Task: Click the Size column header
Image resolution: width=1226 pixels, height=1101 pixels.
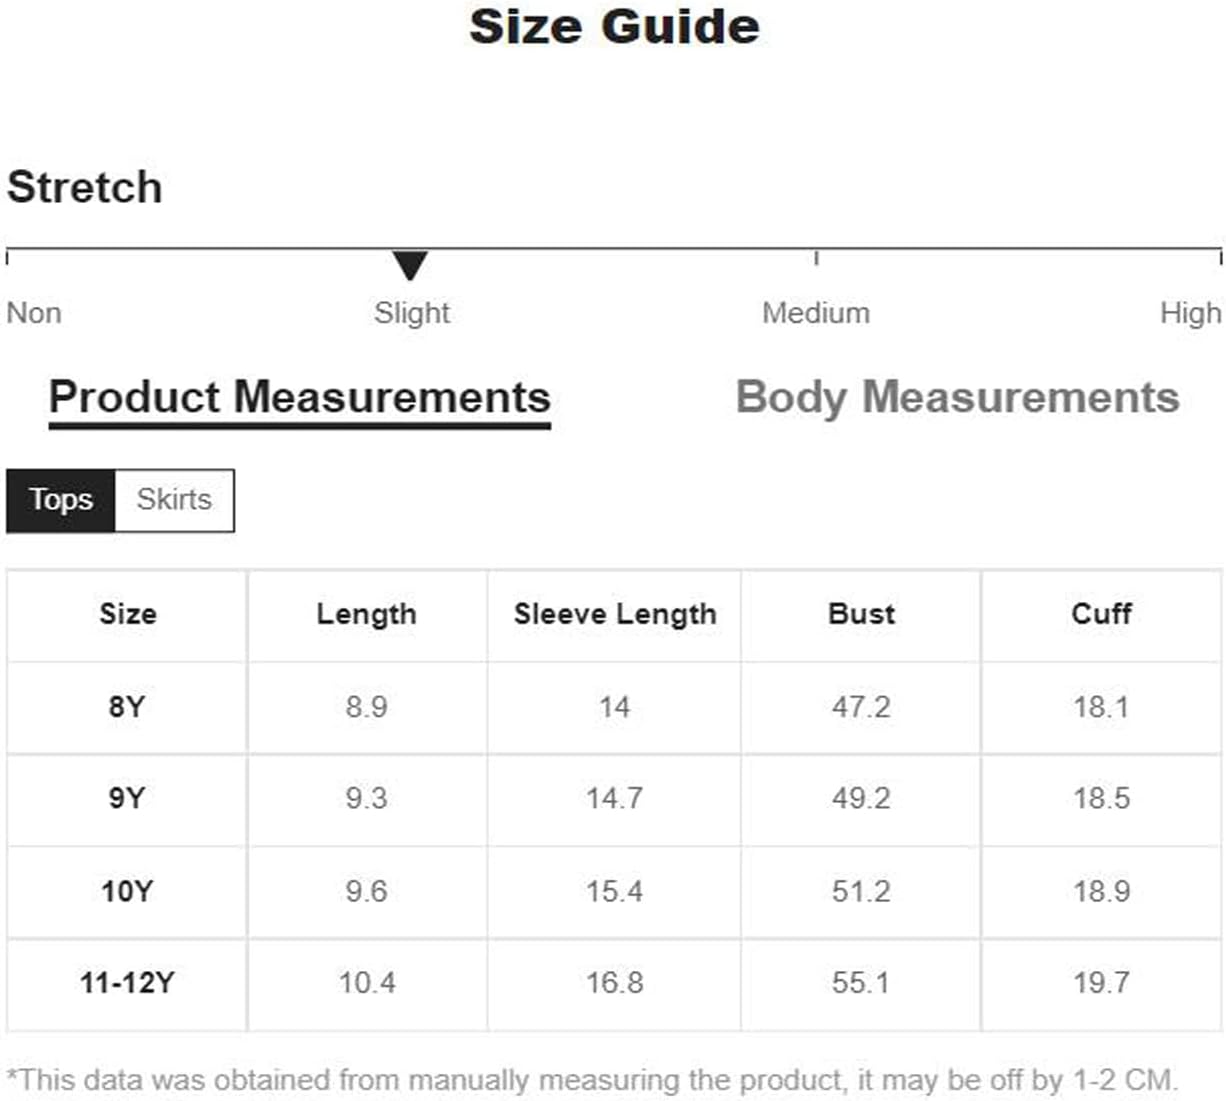Action: pos(127,615)
